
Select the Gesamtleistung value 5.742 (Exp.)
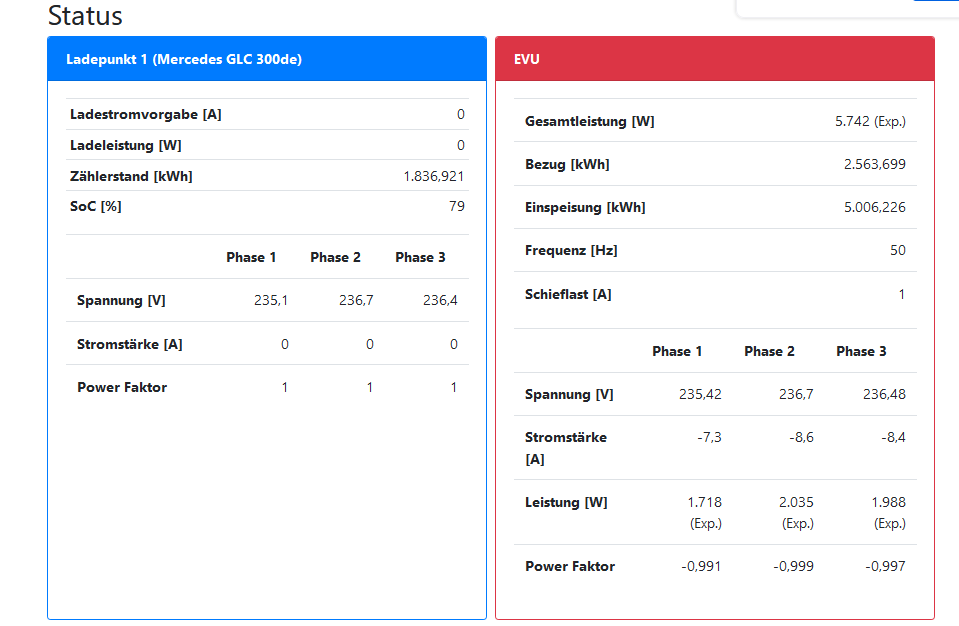pyautogui.click(x=870, y=121)
